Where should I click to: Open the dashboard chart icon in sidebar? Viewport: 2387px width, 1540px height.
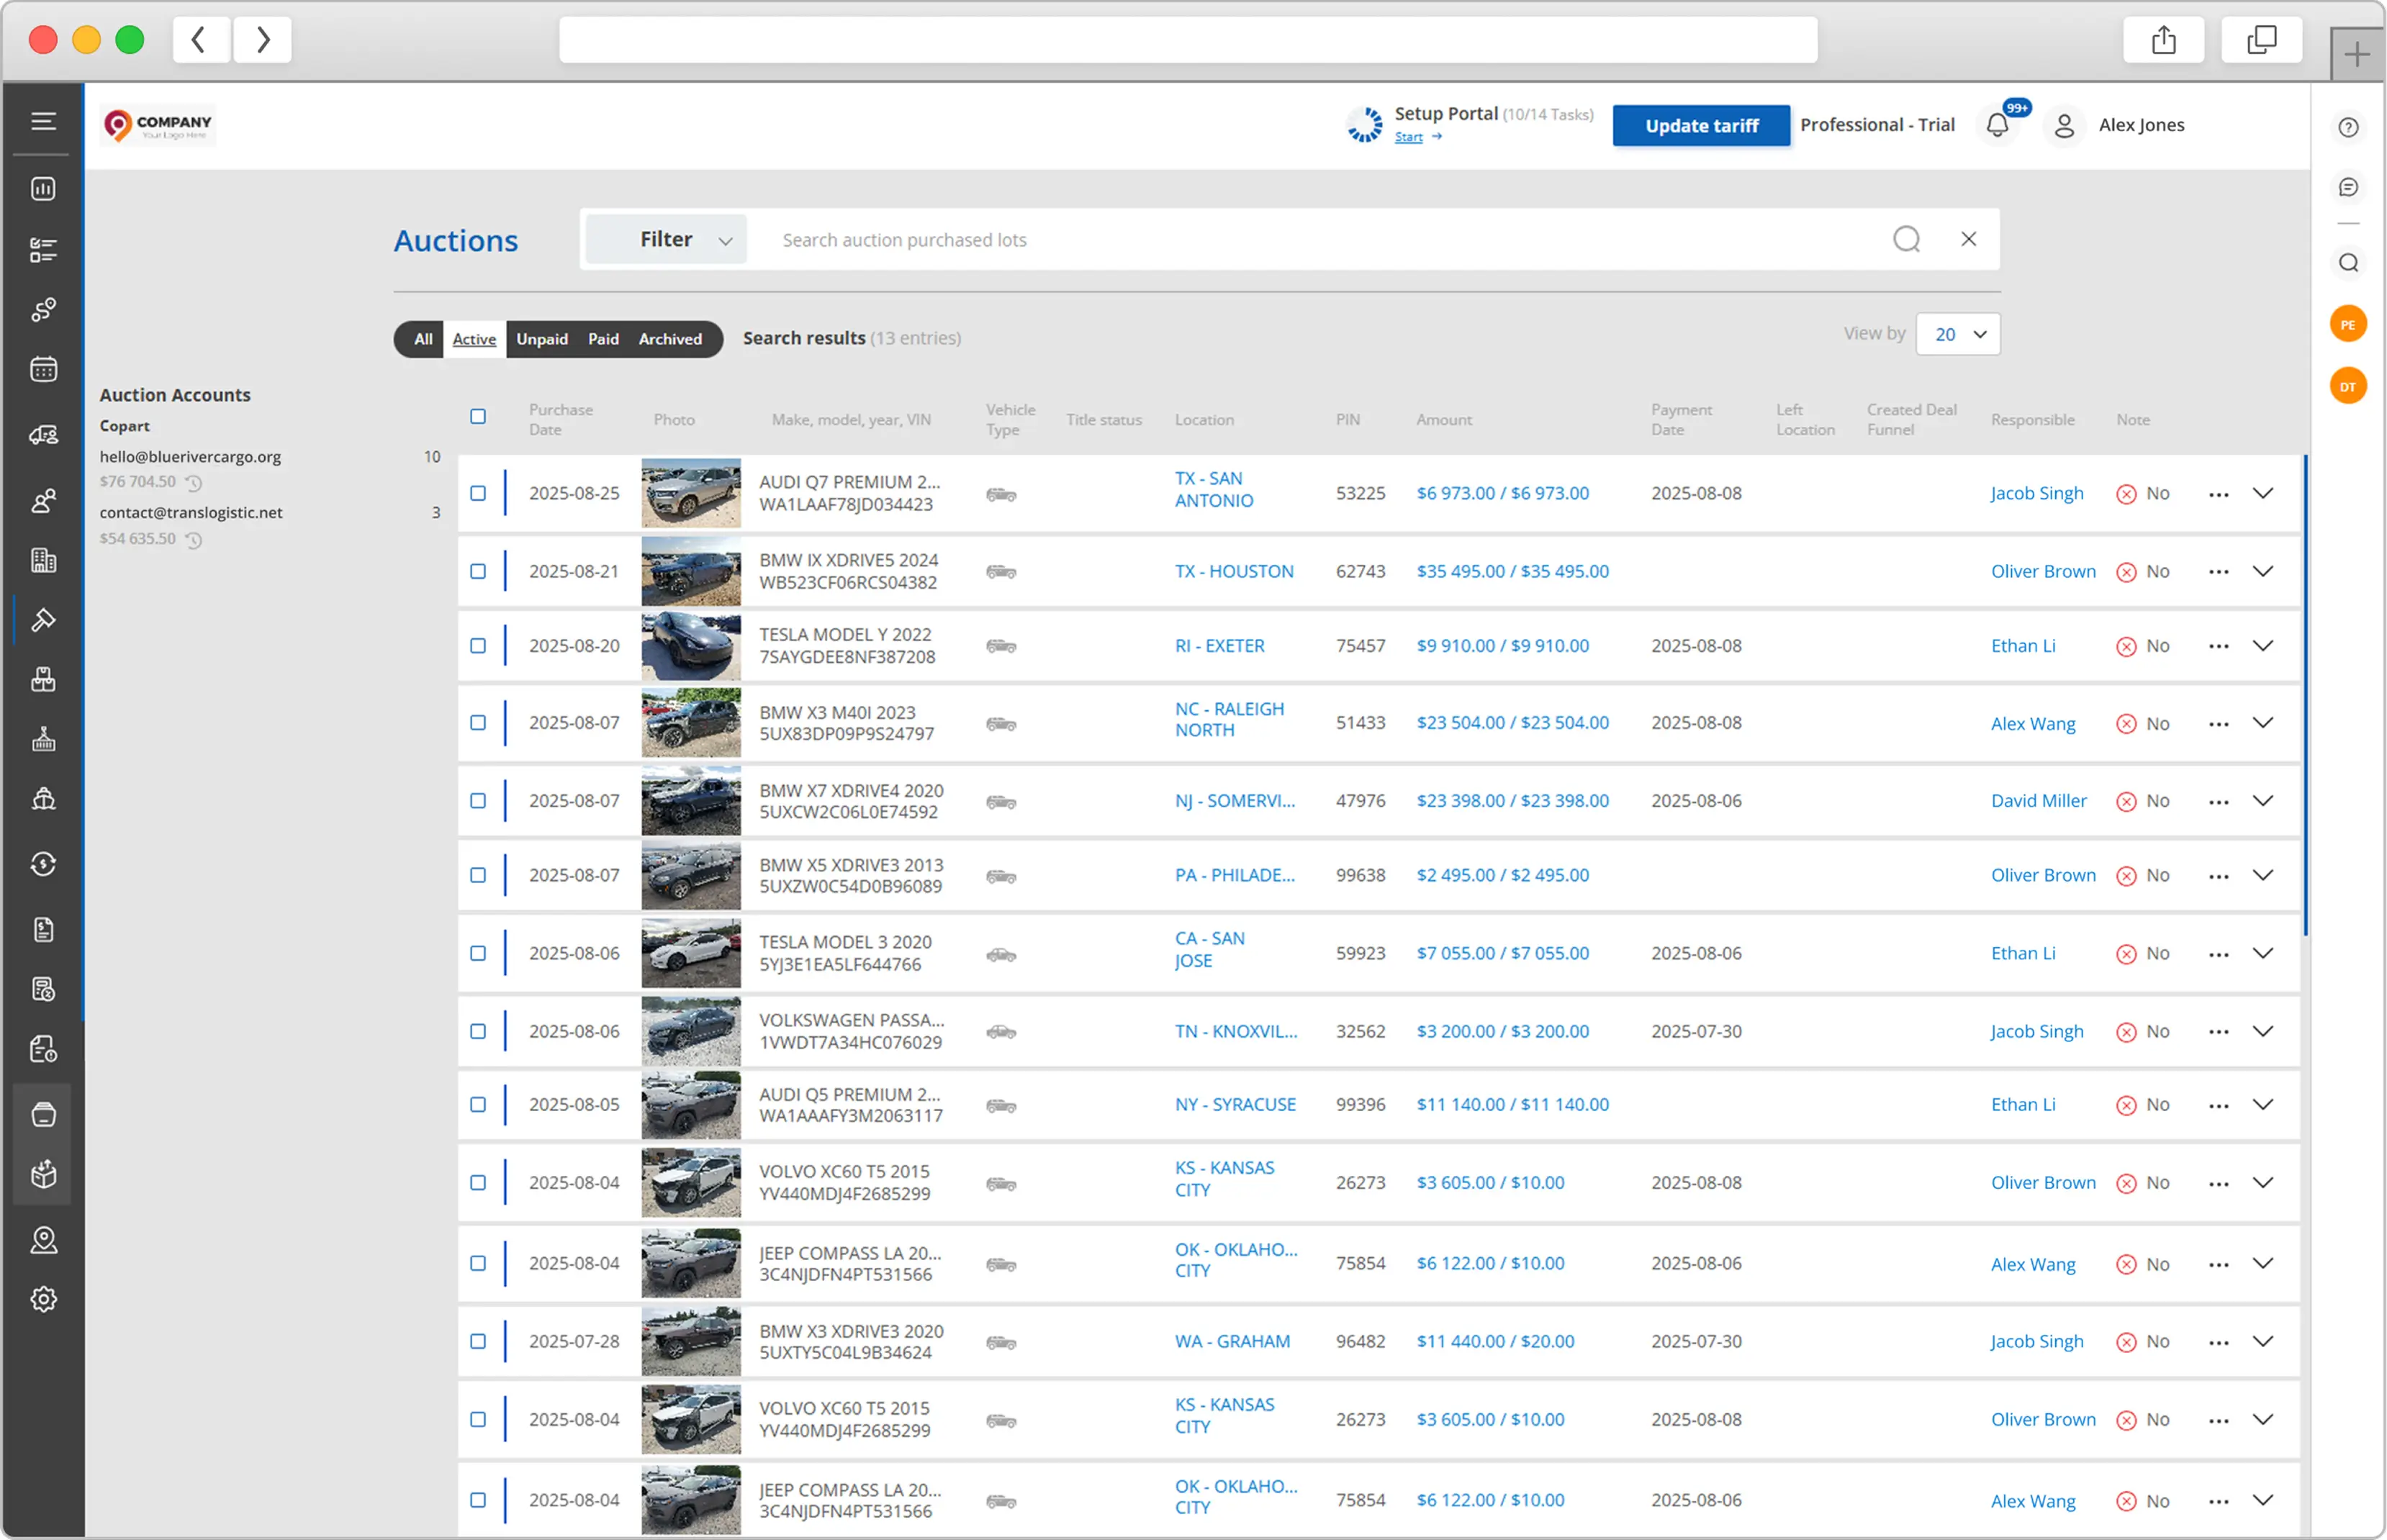coord(43,189)
